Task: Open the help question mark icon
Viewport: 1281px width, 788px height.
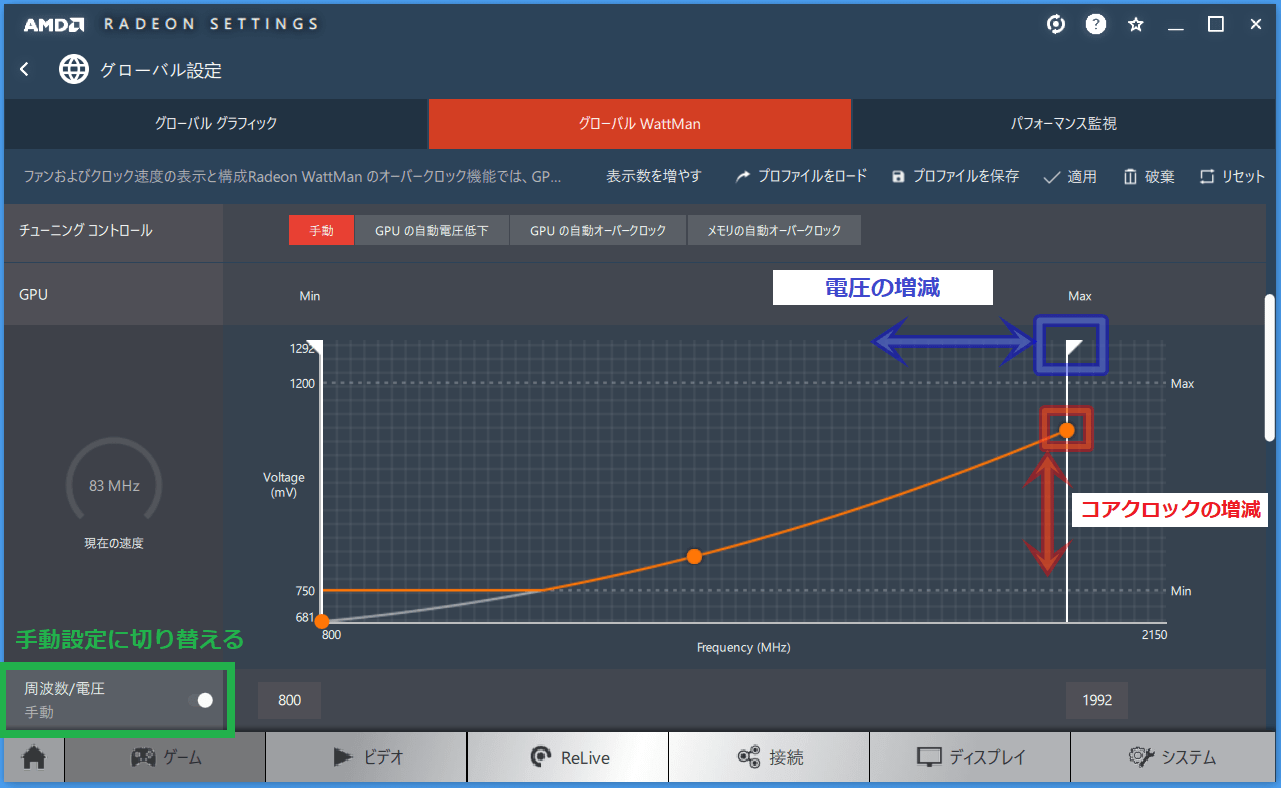Action: pyautogui.click(x=1096, y=24)
